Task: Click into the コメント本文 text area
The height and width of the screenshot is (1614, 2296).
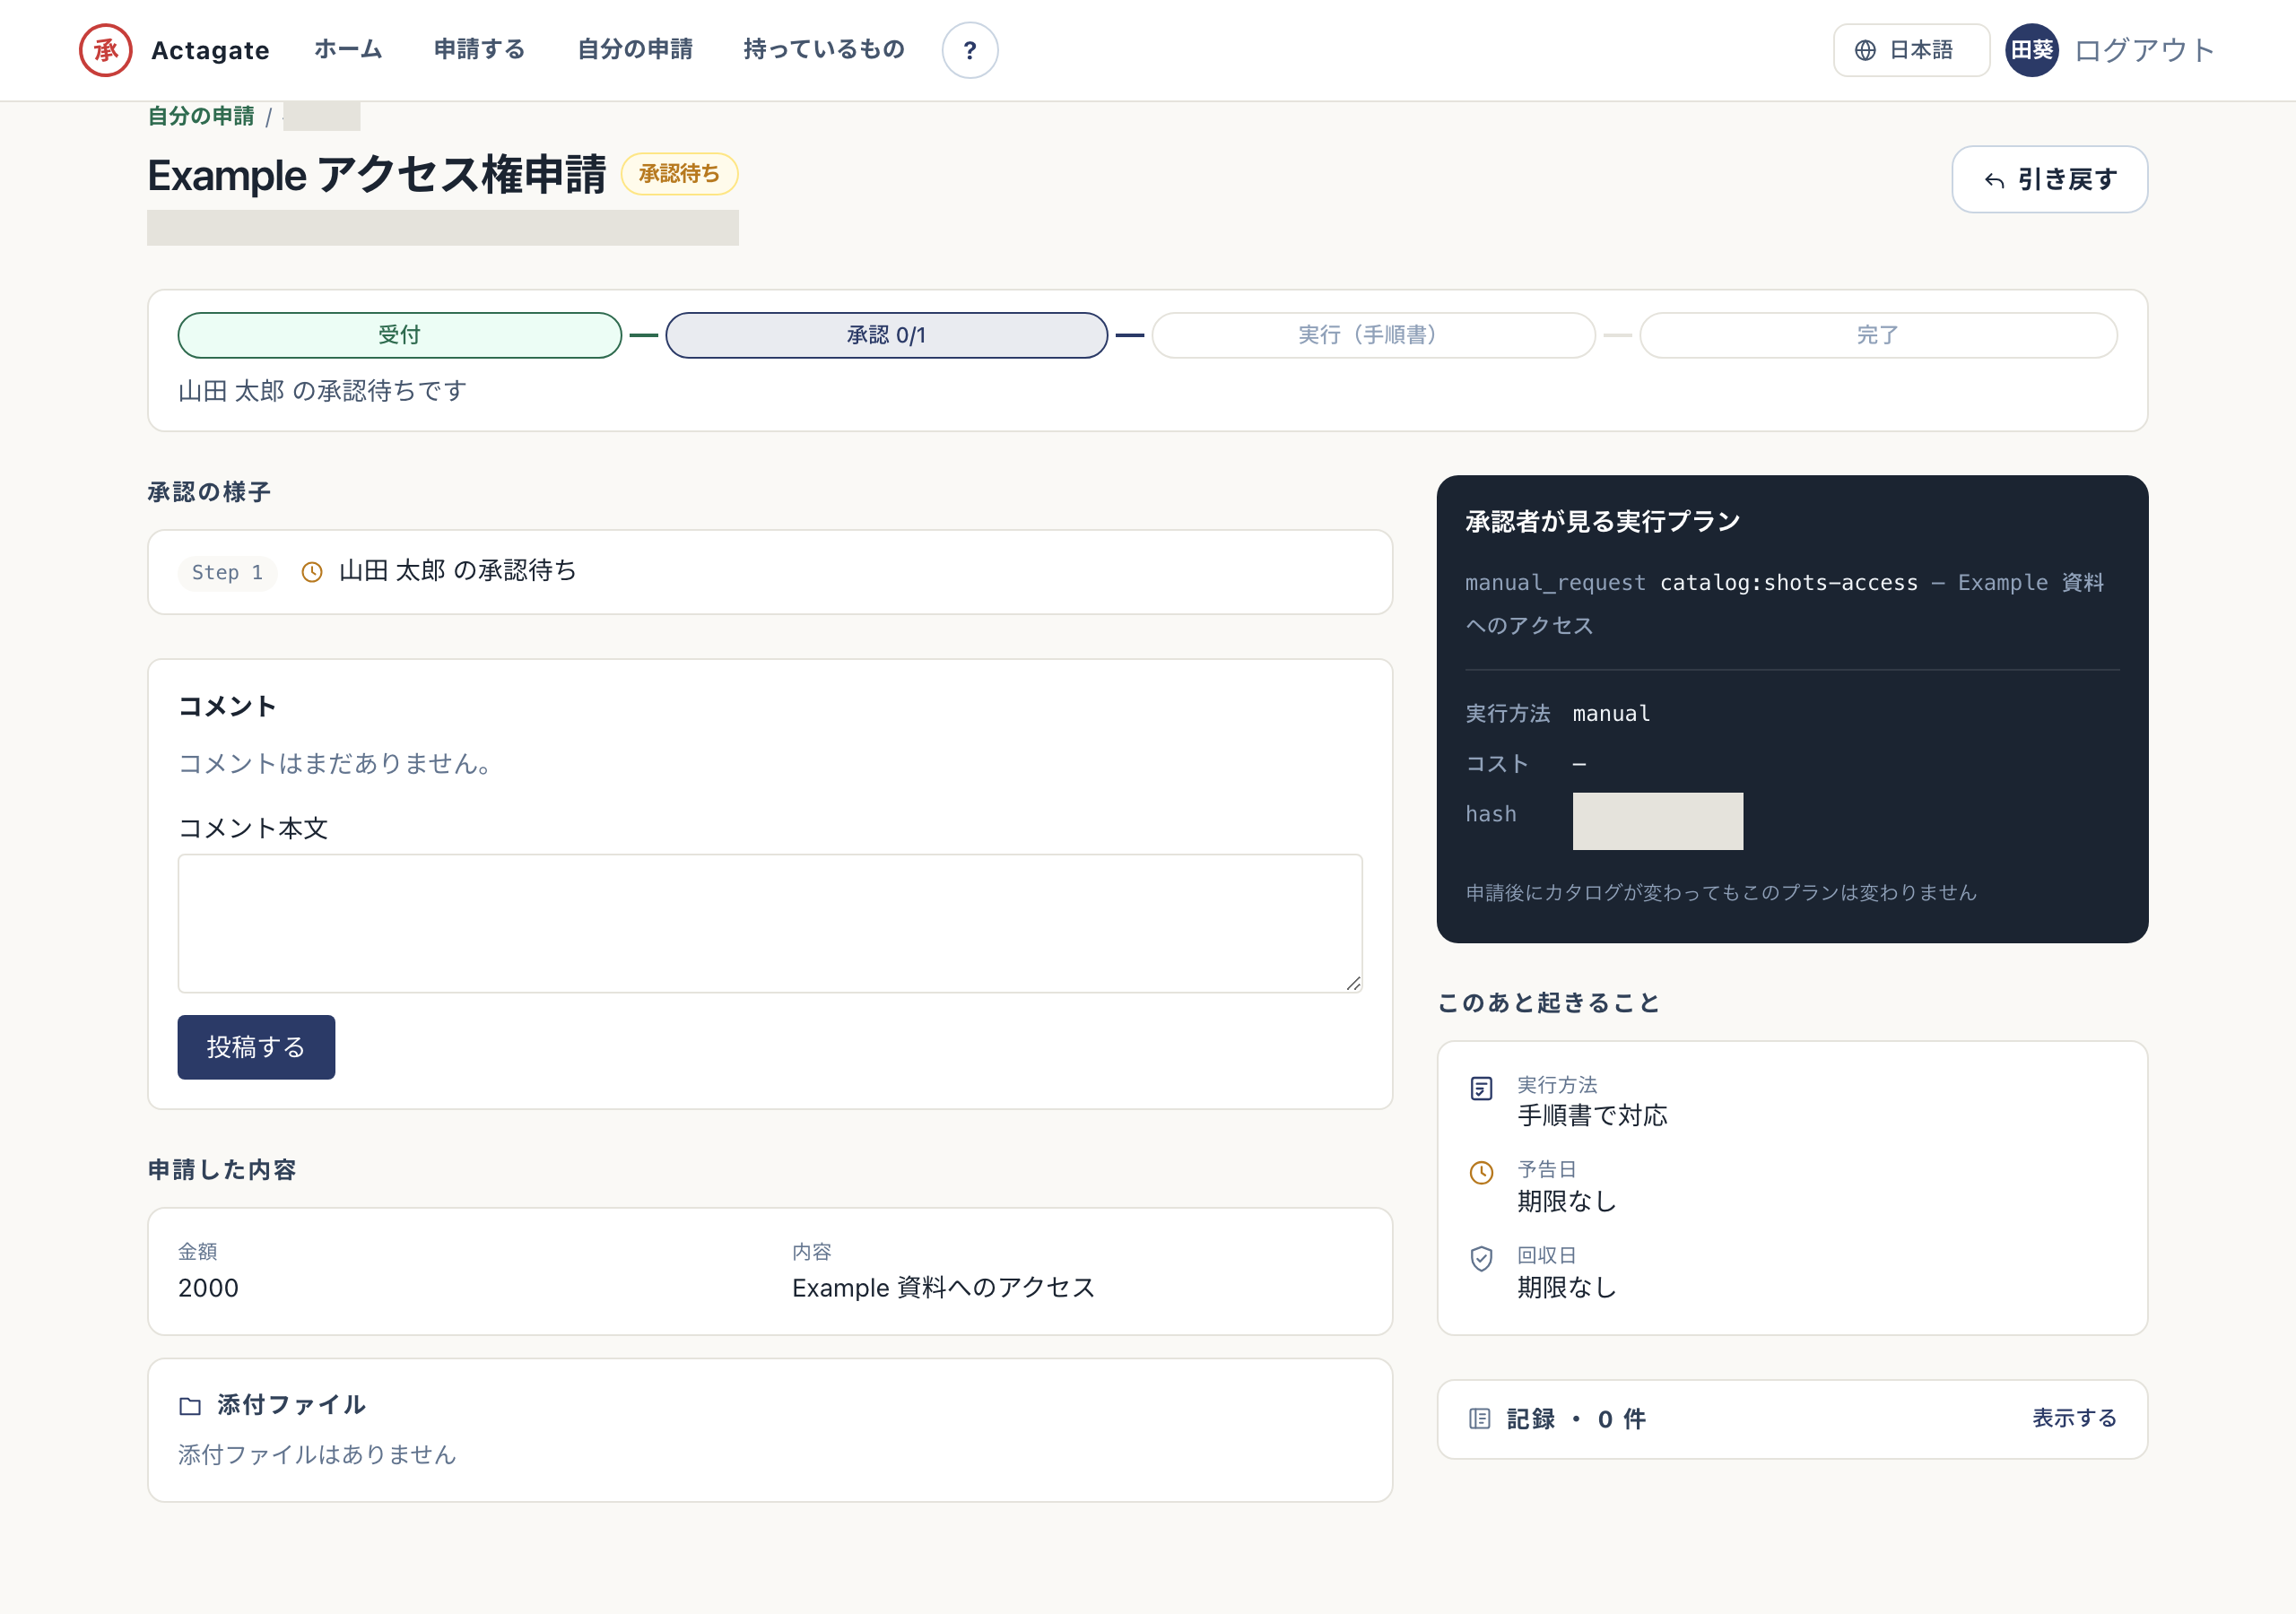Action: tap(770, 923)
